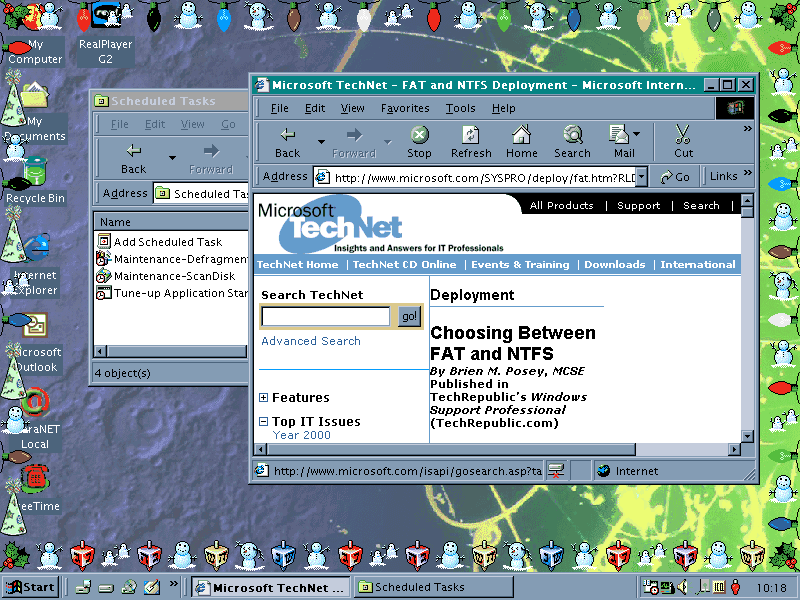Switch to Scheduled Tasks taskbar button
This screenshot has width=800, height=600.
point(432,587)
